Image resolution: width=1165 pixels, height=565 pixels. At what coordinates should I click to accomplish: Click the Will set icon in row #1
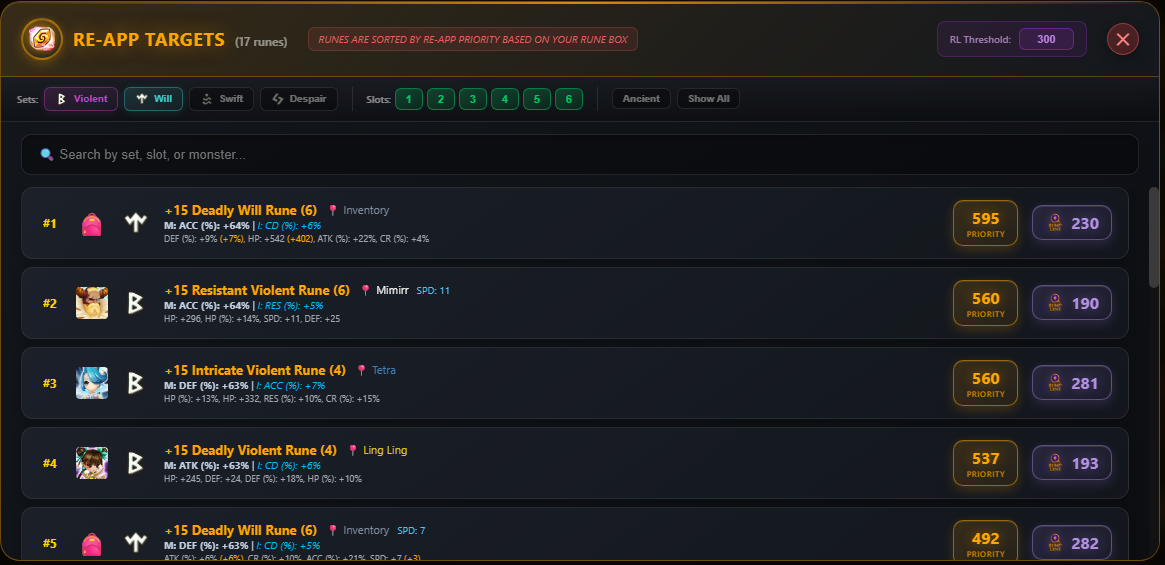click(x=135, y=223)
